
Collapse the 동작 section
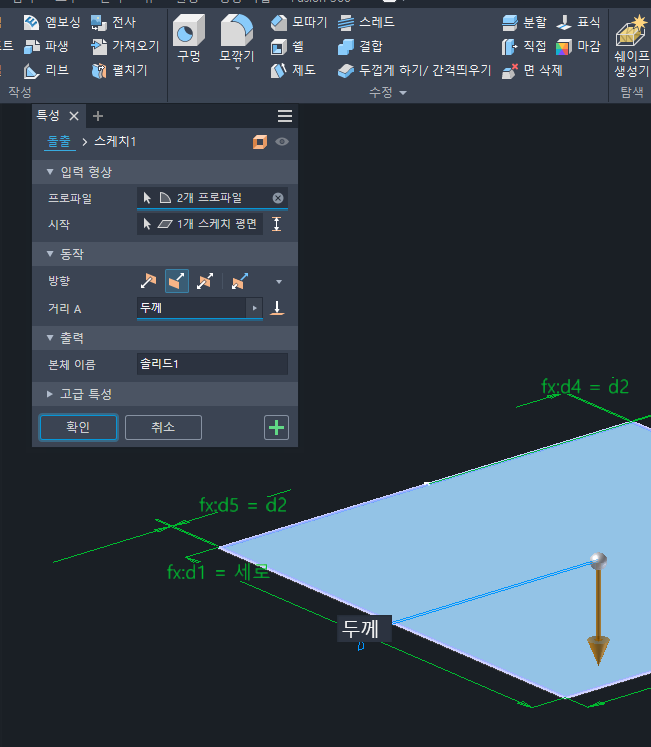pyautogui.click(x=50, y=254)
